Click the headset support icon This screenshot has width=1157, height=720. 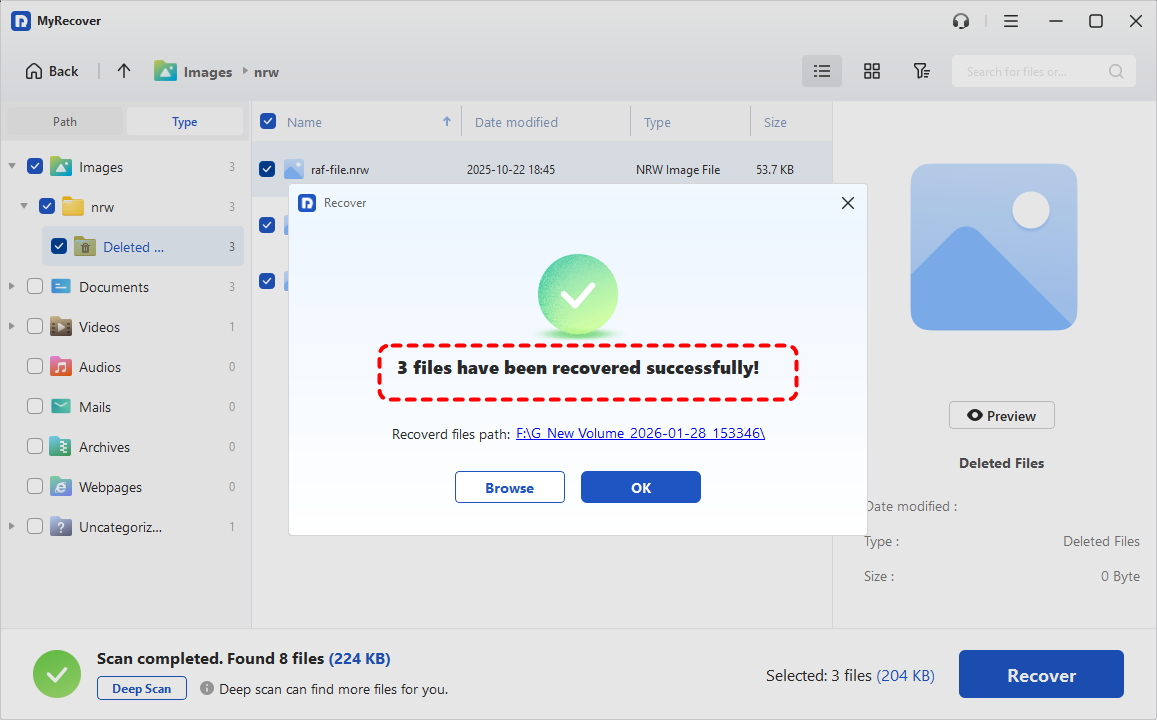pyautogui.click(x=961, y=21)
